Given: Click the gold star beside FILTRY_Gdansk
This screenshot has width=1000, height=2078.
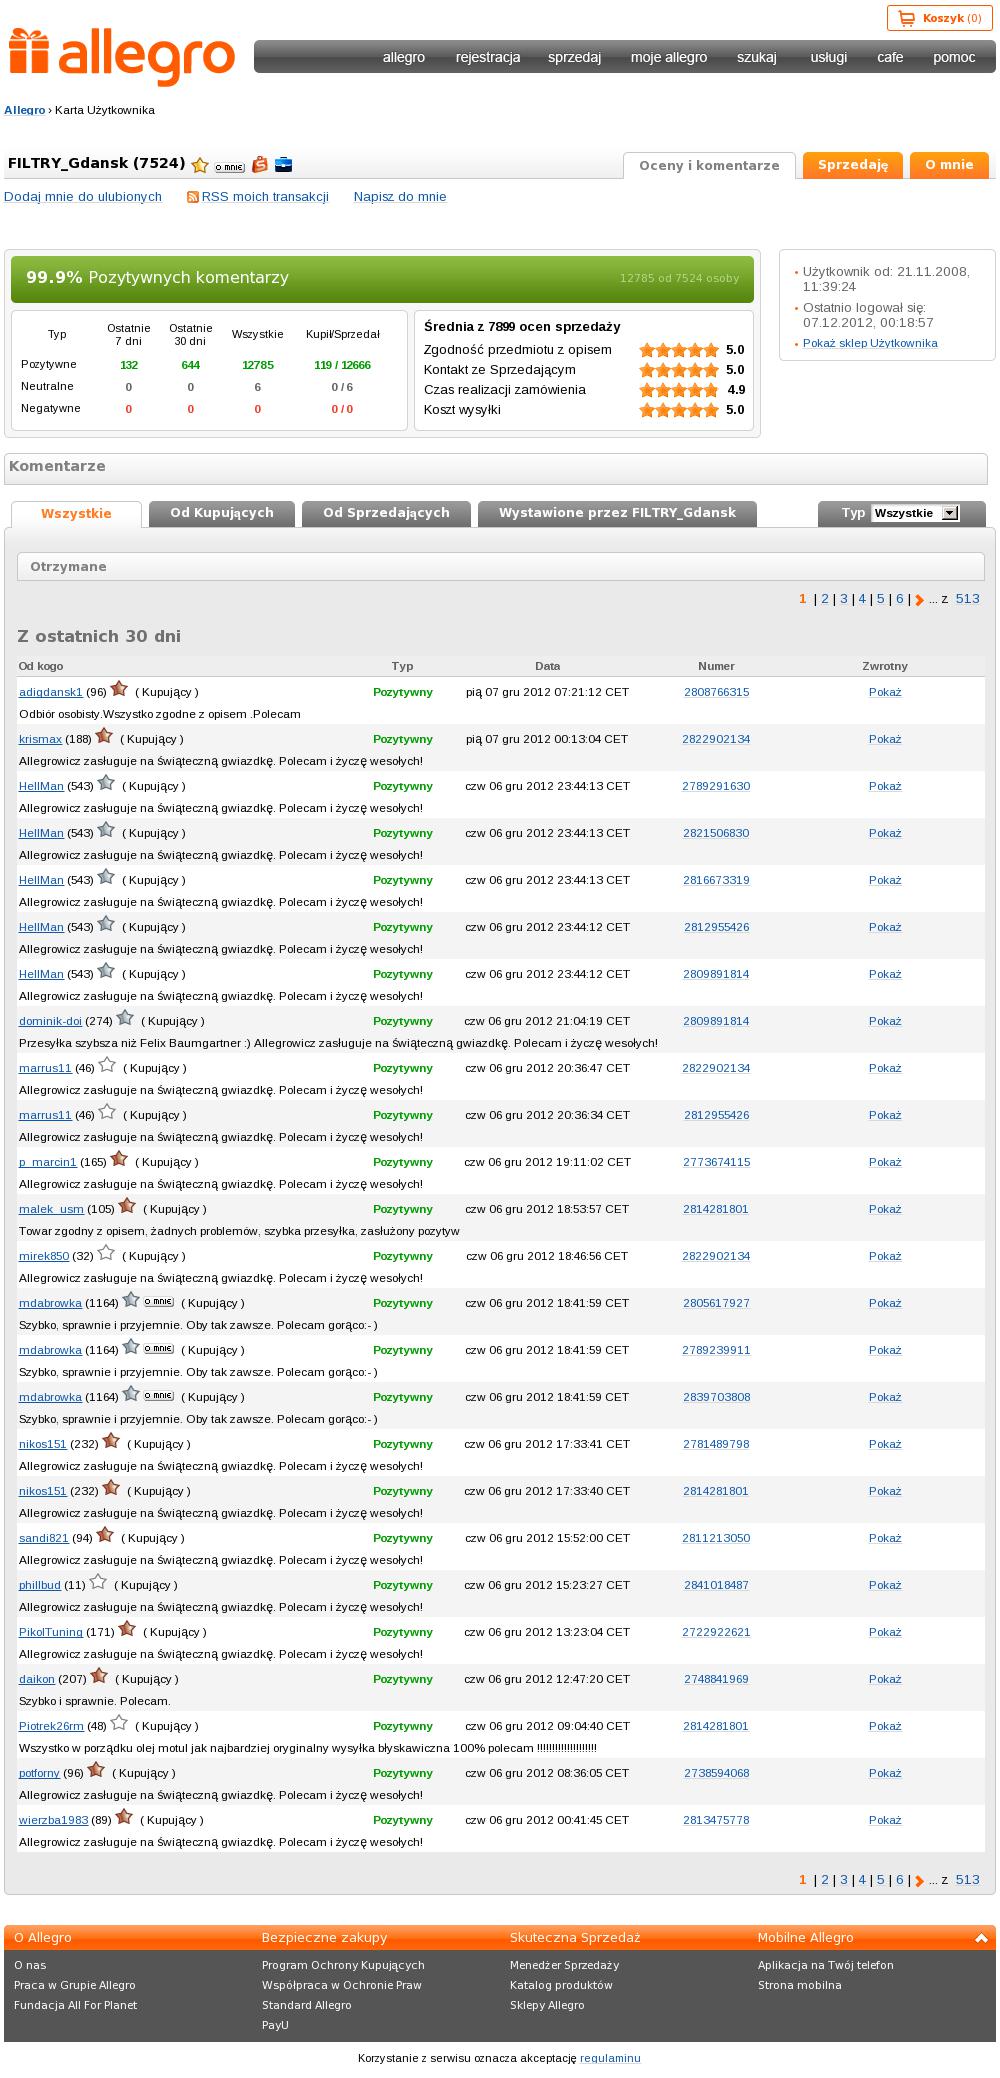Looking at the screenshot, I should point(200,165).
